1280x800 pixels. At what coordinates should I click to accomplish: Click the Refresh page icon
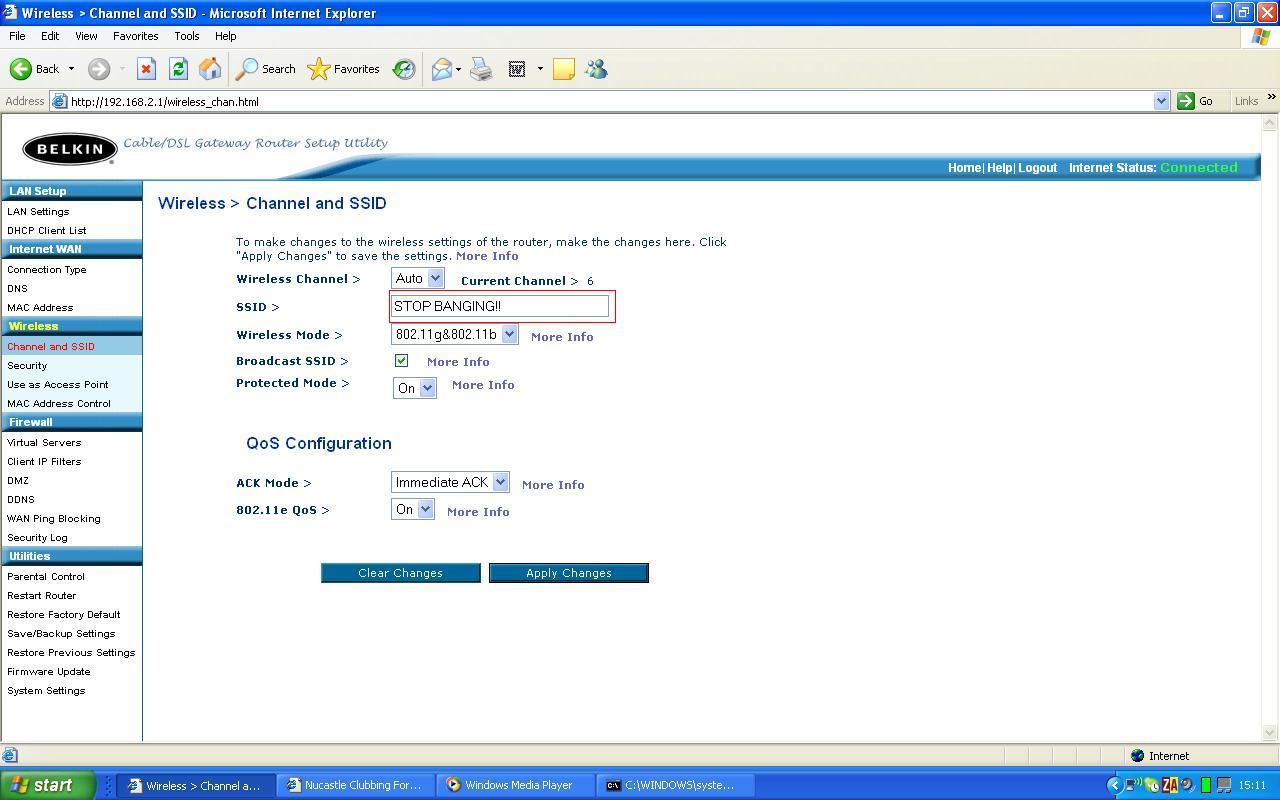178,69
